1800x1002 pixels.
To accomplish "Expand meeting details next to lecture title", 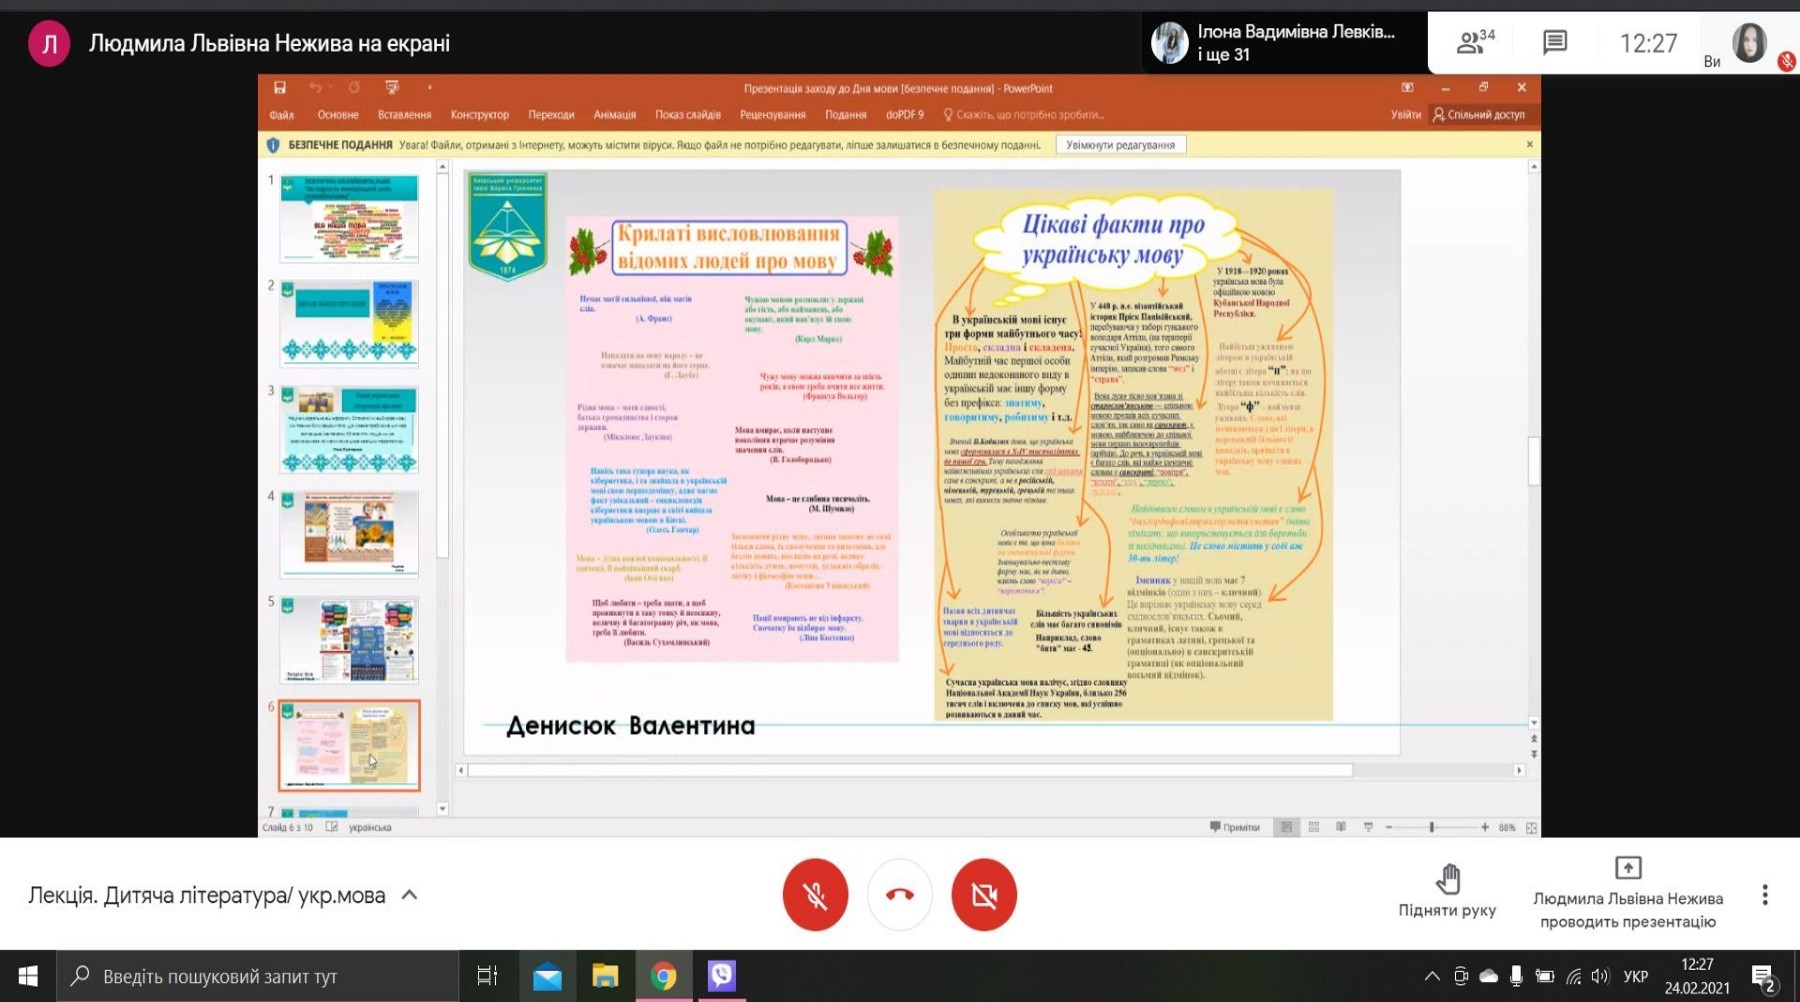I will [x=409, y=895].
